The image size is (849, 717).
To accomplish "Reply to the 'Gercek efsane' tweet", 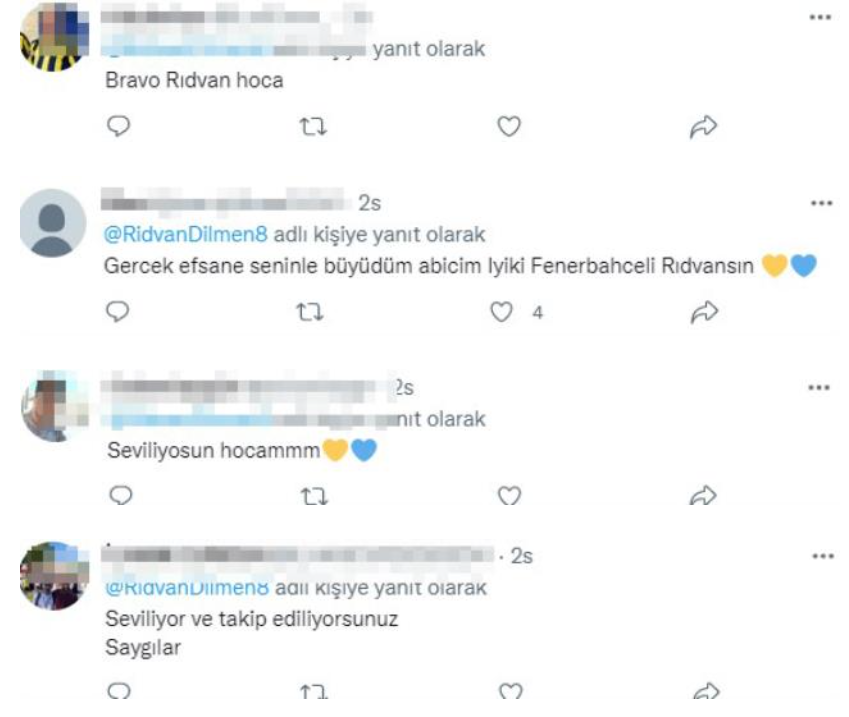I will coord(117,312).
